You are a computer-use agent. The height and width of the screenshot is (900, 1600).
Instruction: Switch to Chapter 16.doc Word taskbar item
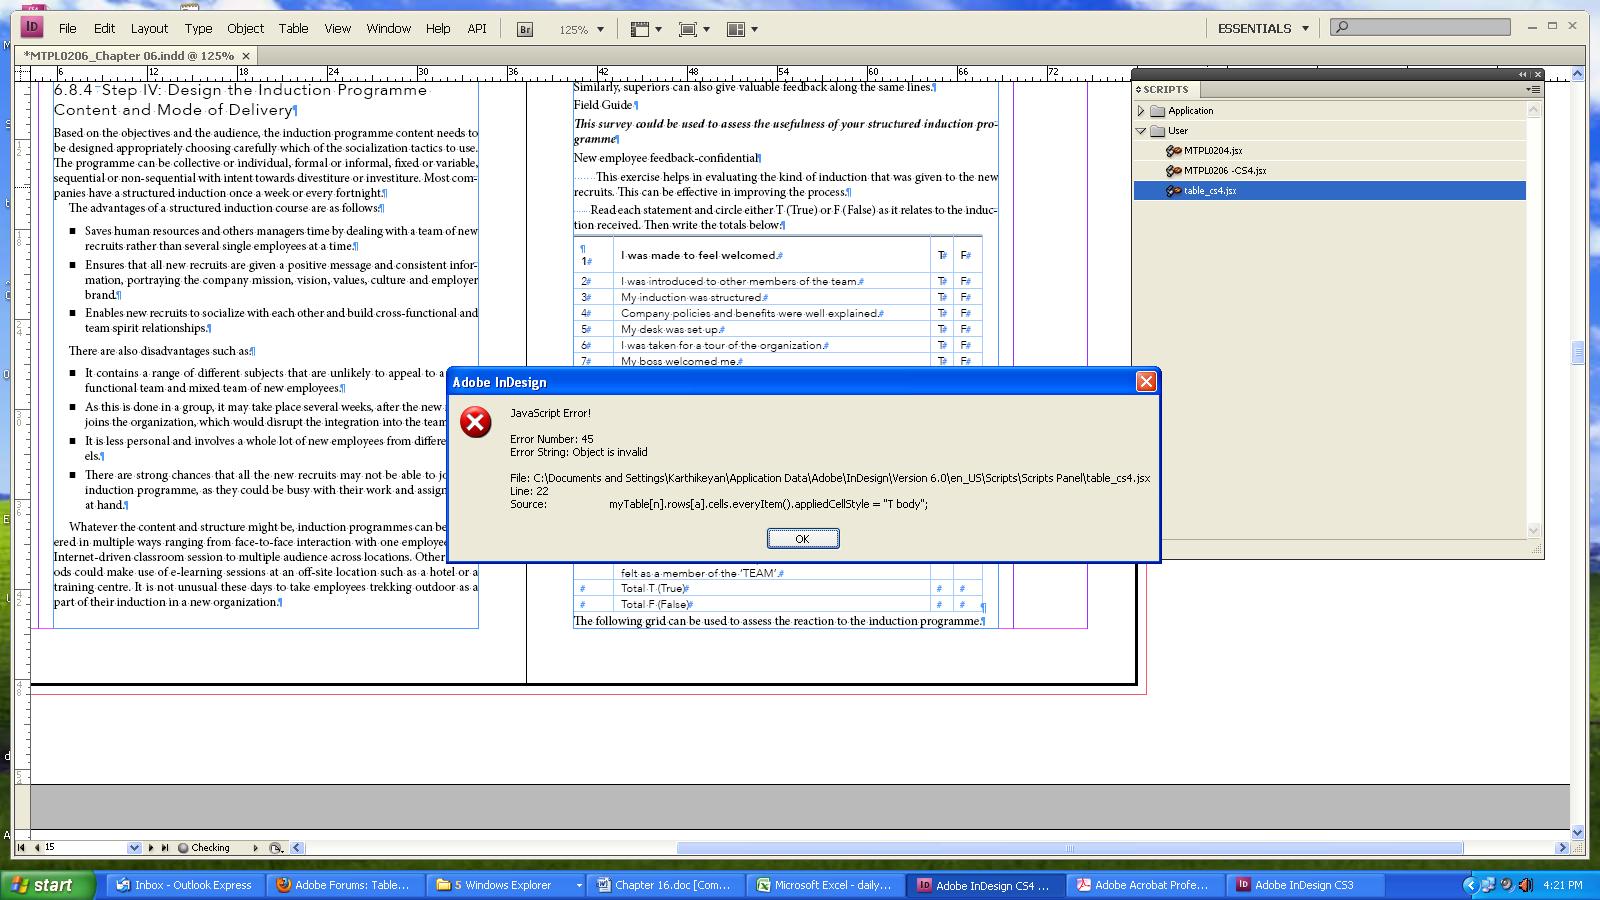click(x=666, y=885)
